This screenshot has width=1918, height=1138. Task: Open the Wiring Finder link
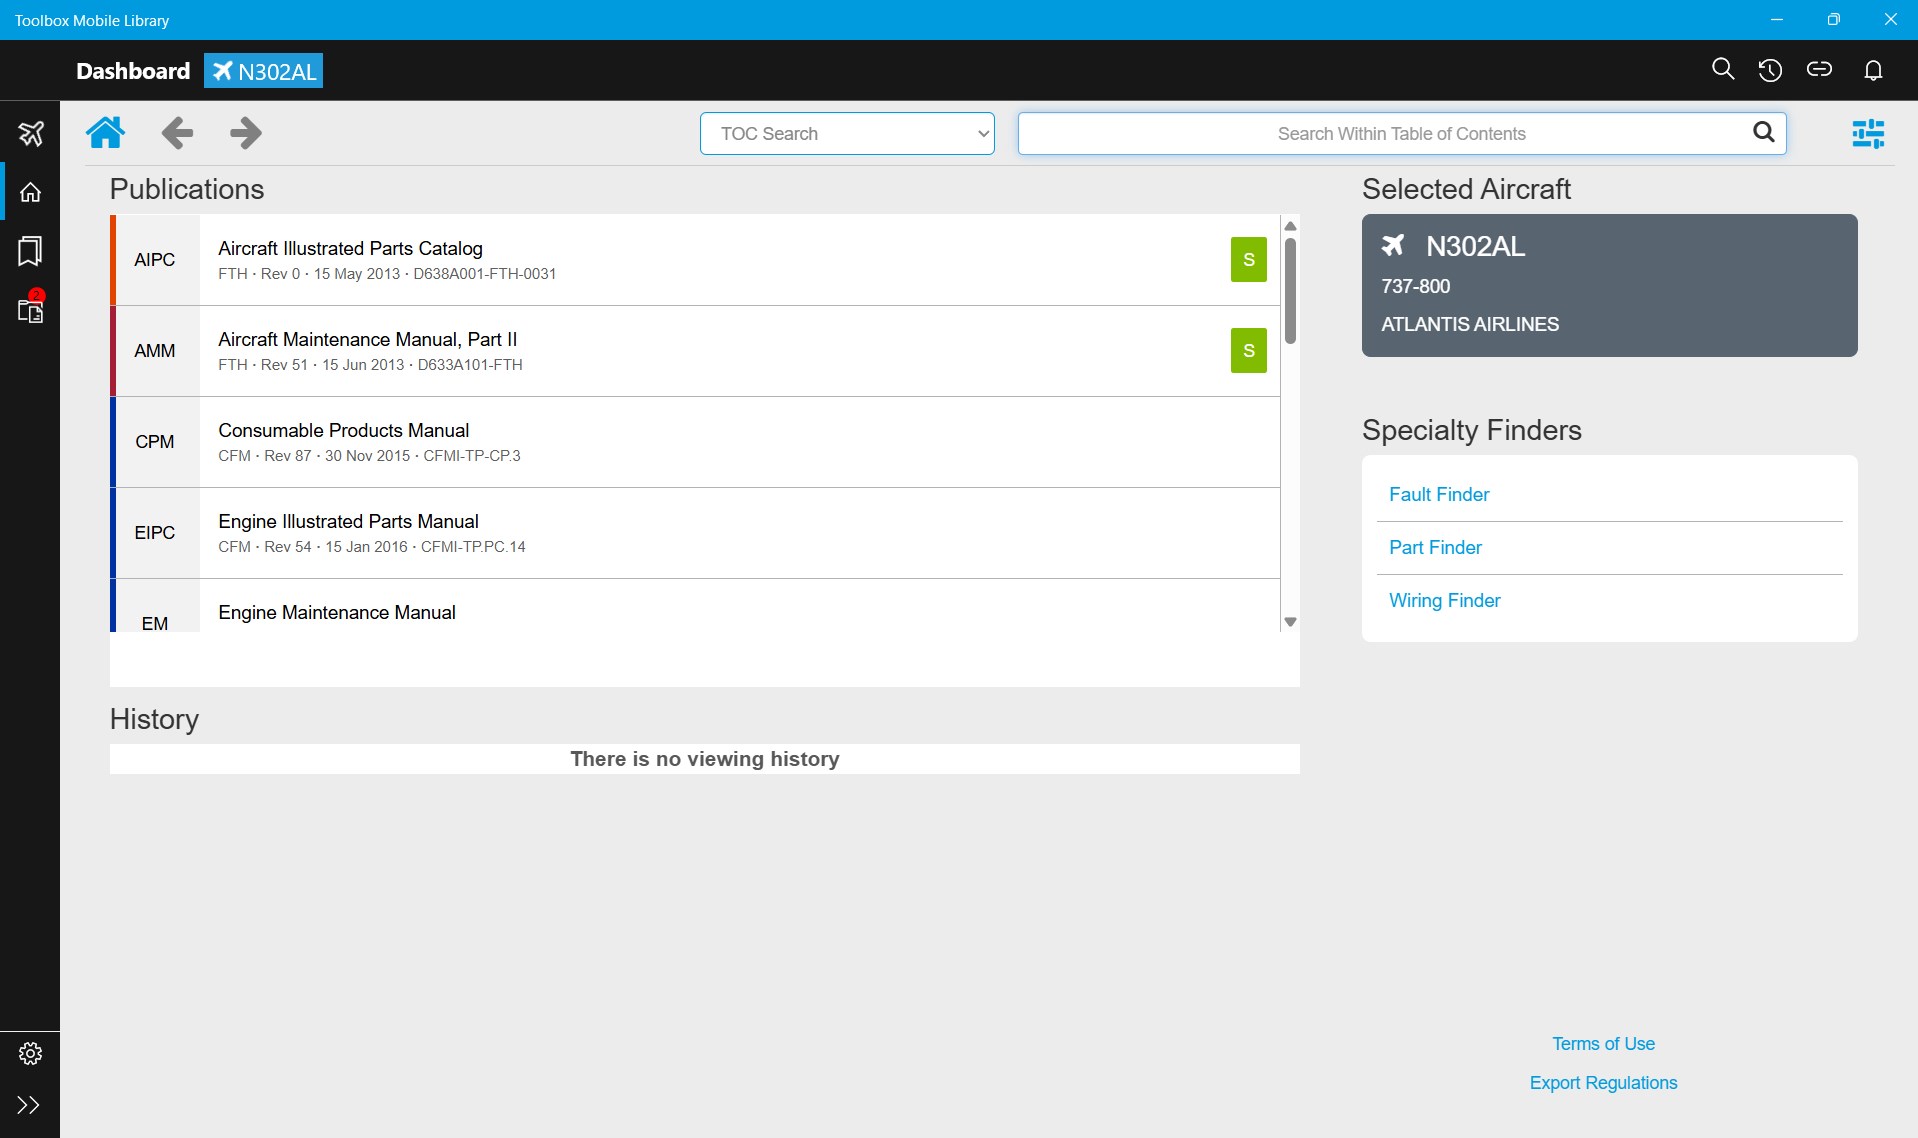(x=1444, y=601)
